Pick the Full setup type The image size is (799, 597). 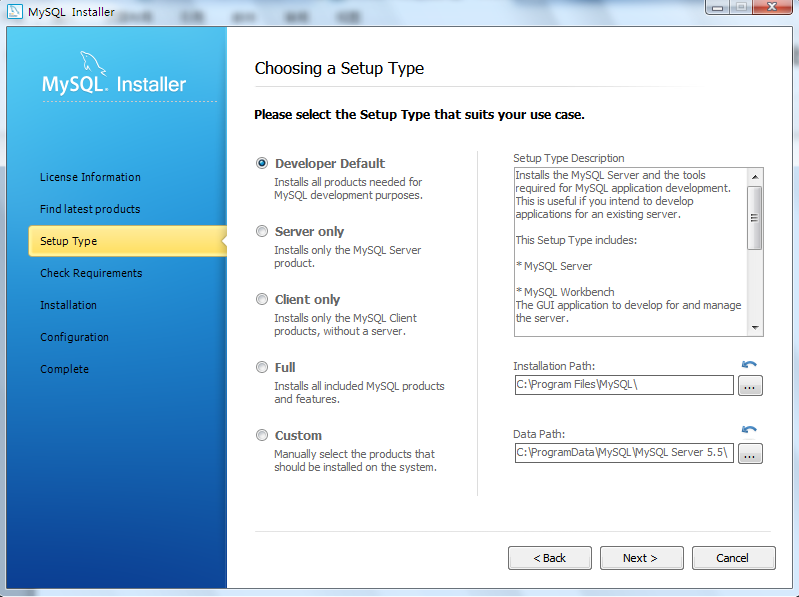pos(262,367)
